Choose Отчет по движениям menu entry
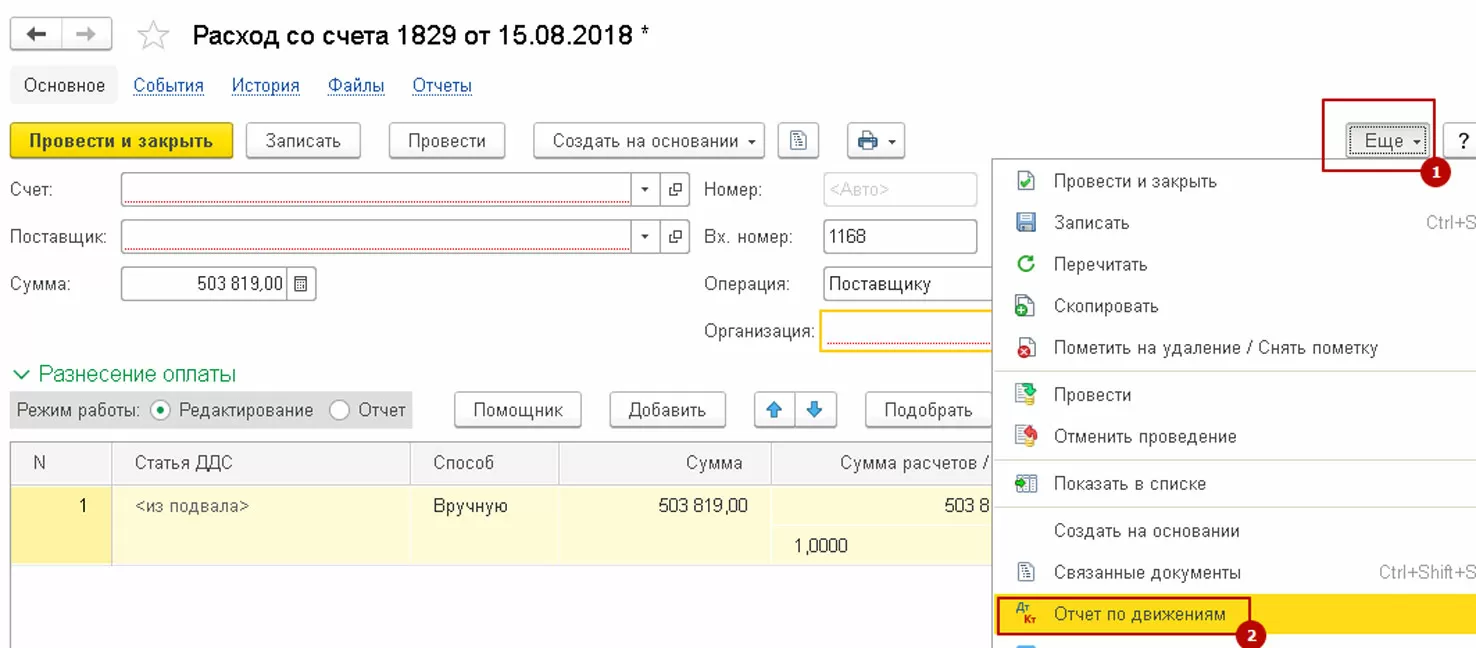 click(1235, 614)
